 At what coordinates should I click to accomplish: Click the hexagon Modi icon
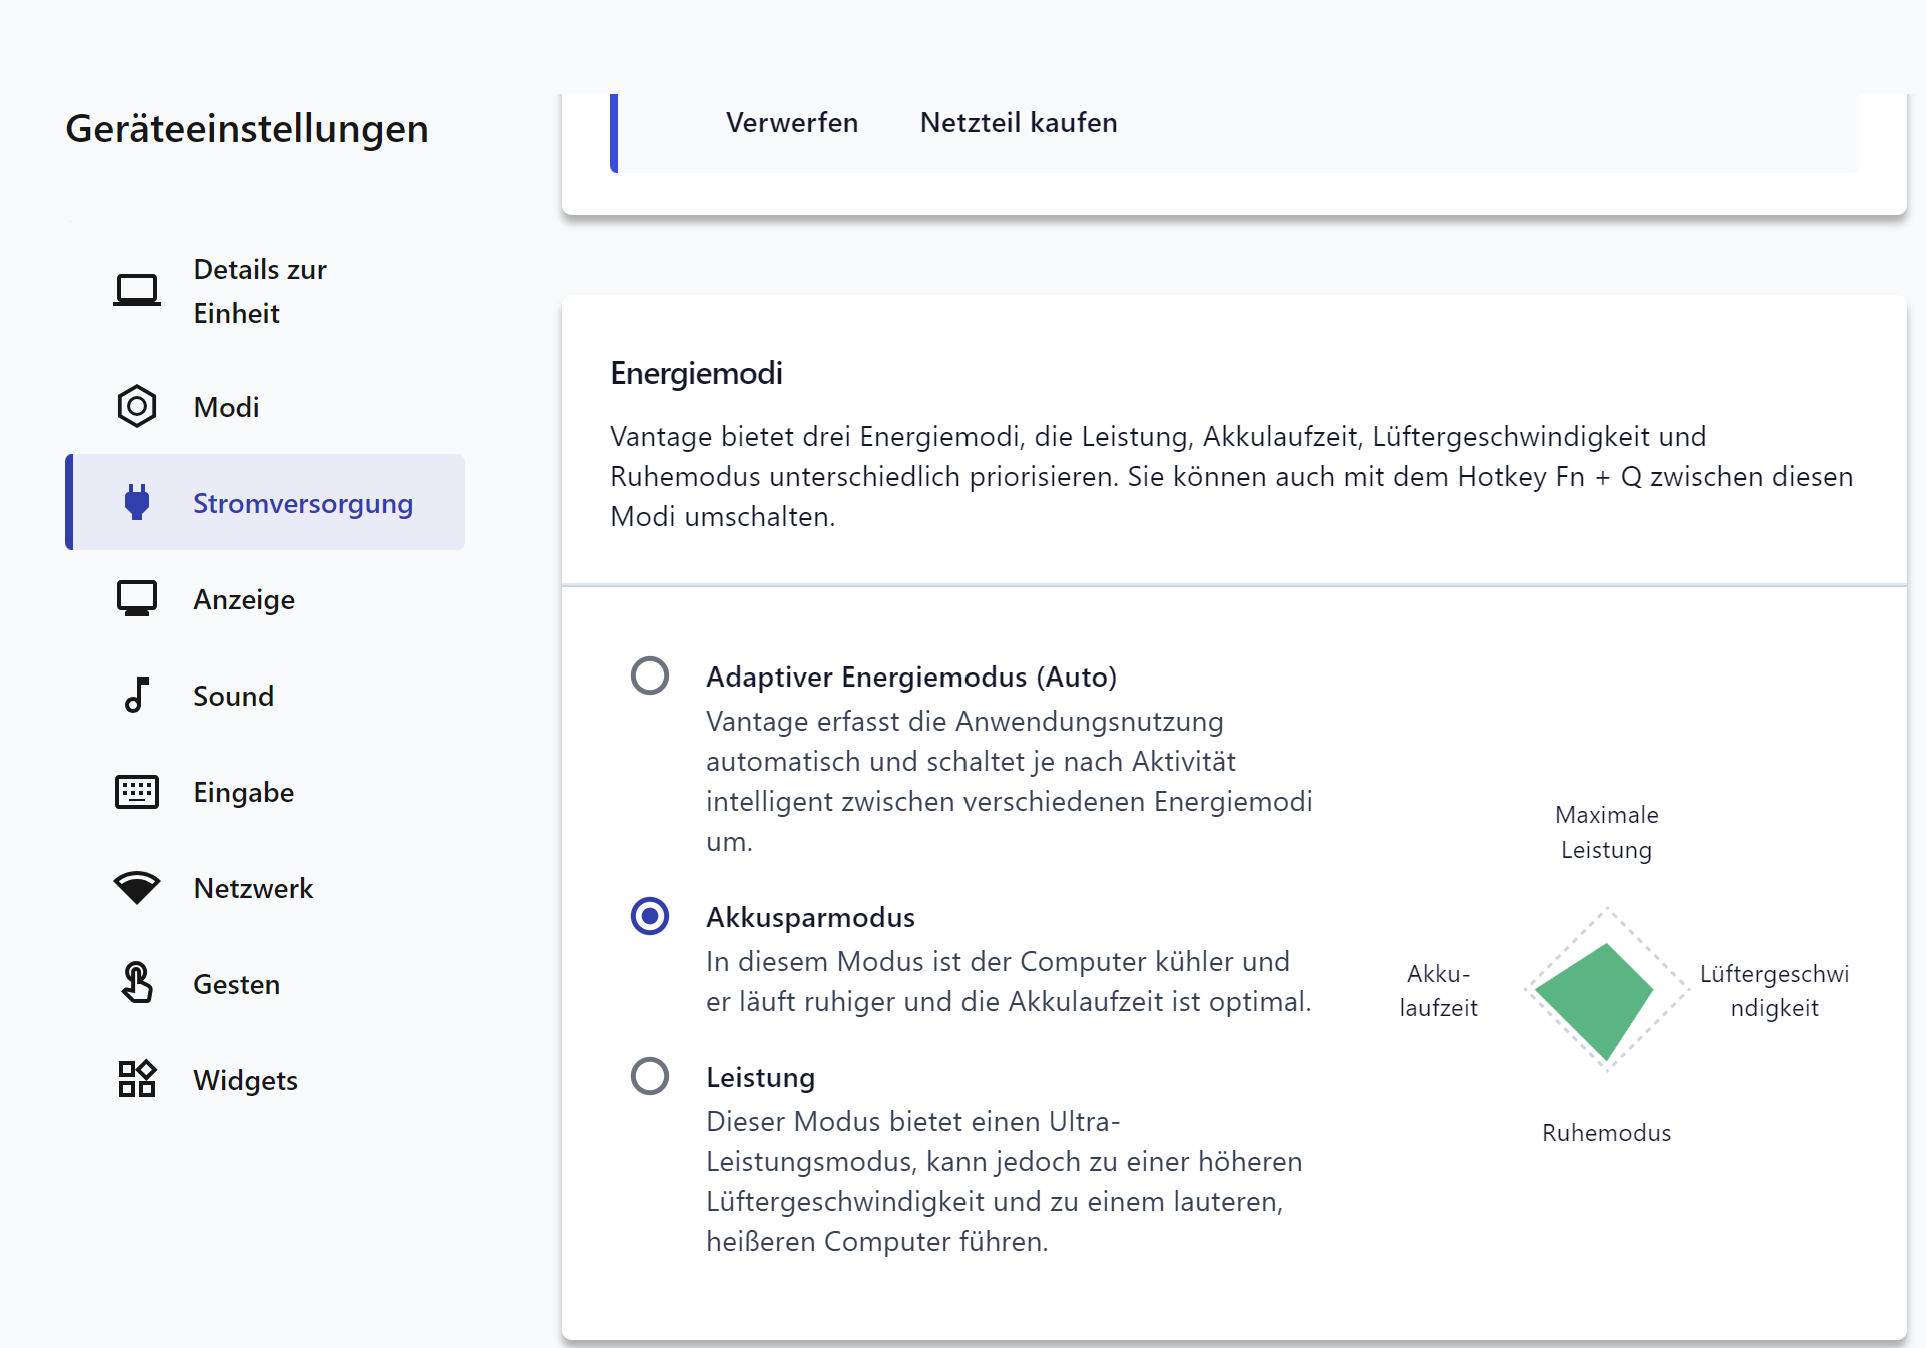137,407
